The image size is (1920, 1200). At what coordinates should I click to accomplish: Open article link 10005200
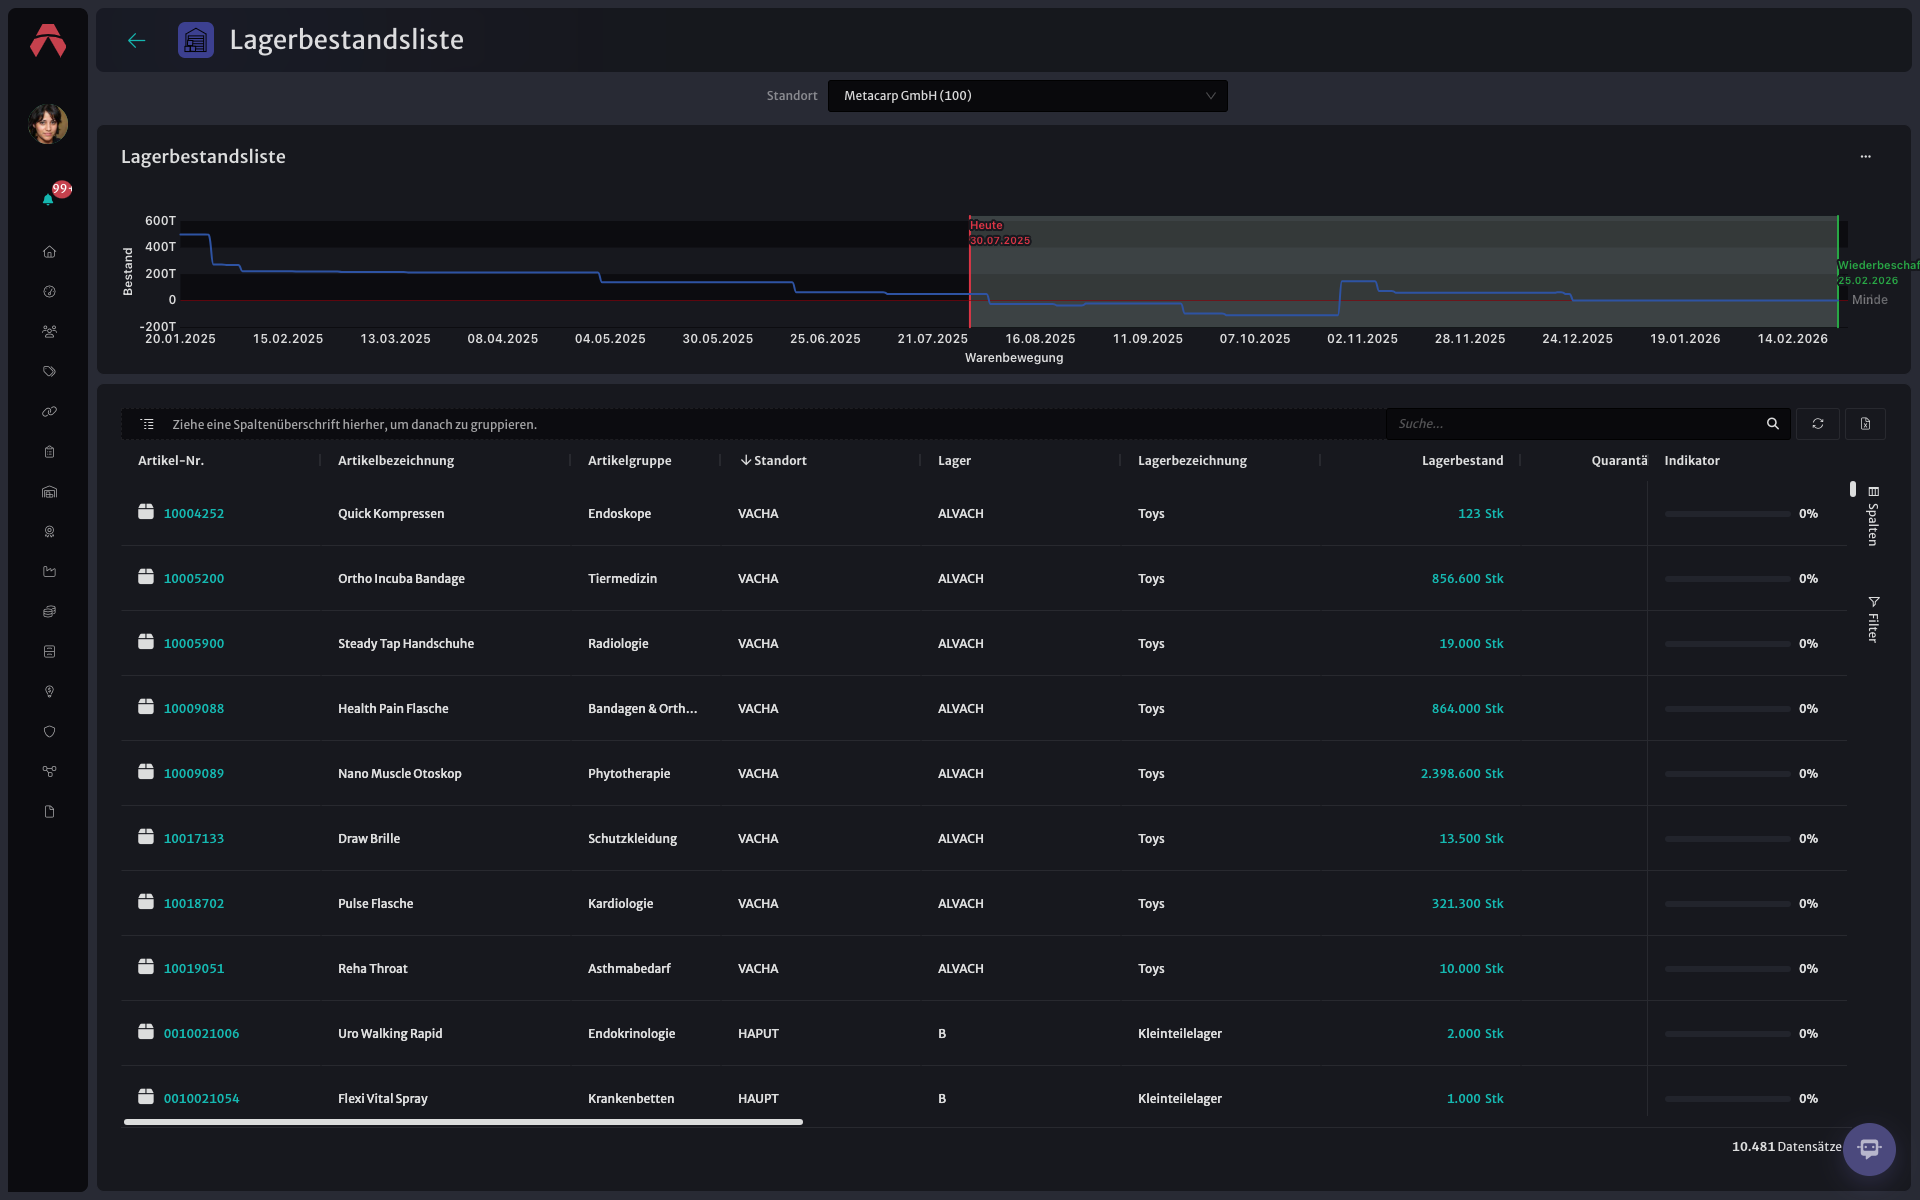(194, 578)
